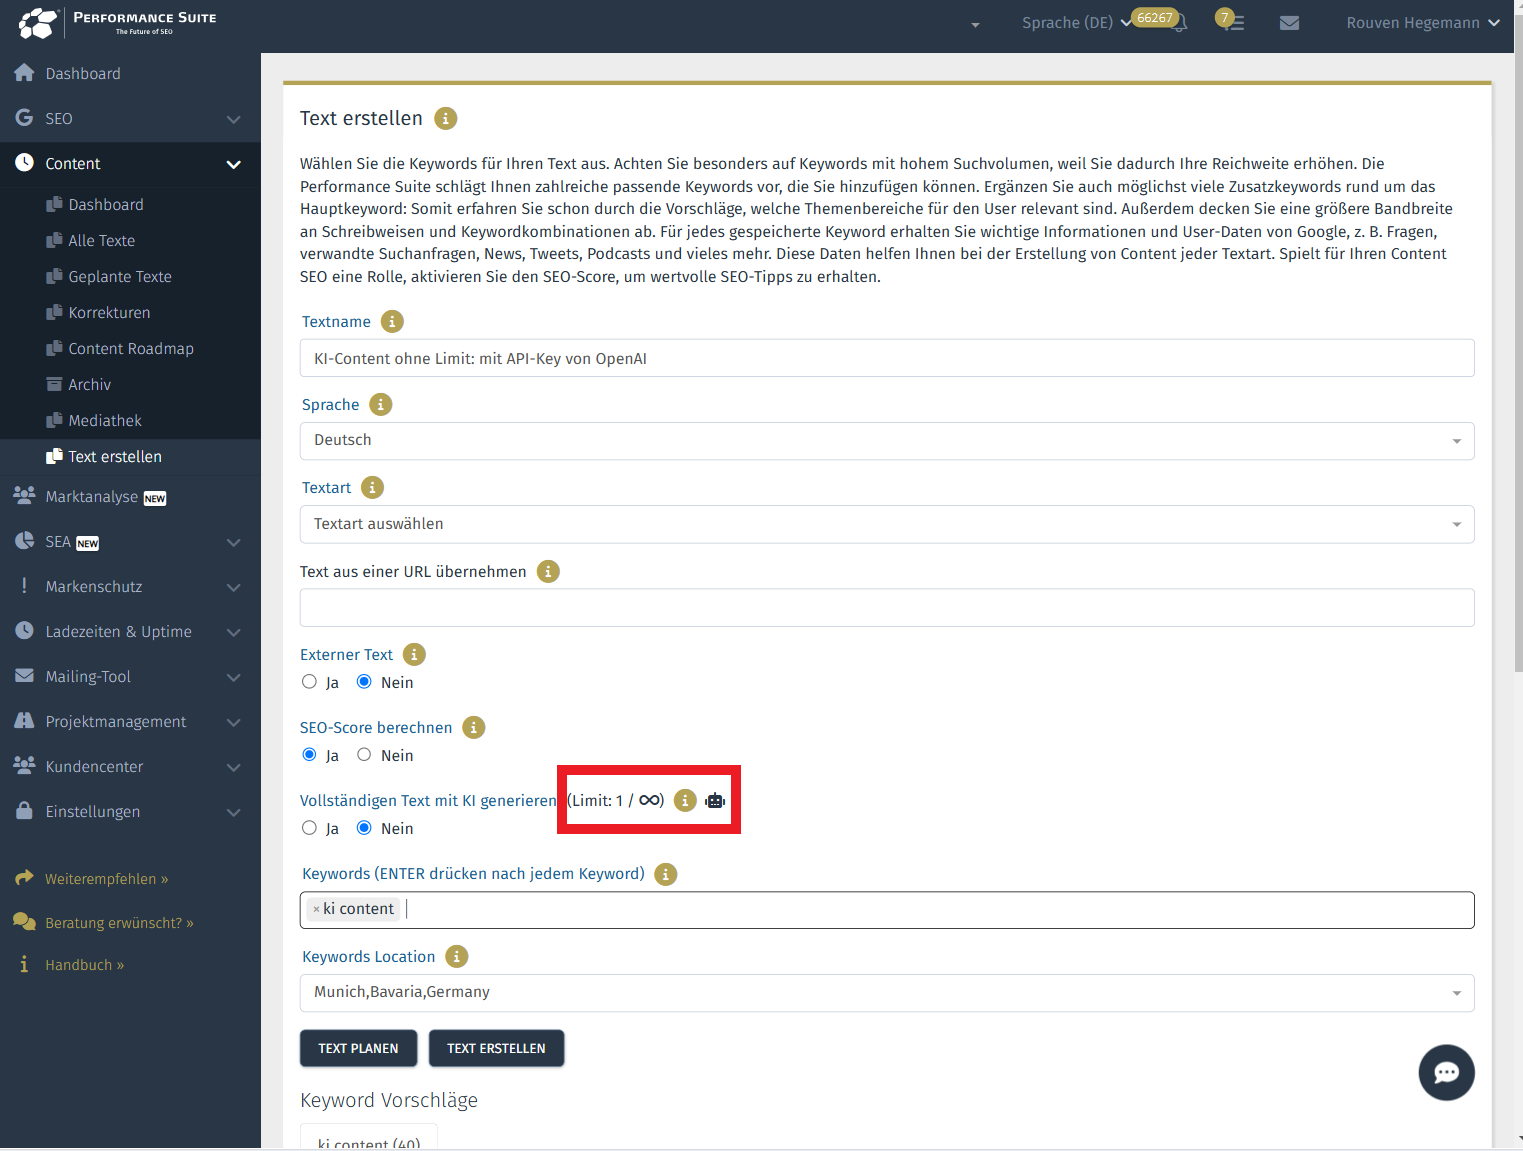Open the Rouven Hegemann user menu
This screenshot has height=1151, width=1523.
pyautogui.click(x=1422, y=22)
